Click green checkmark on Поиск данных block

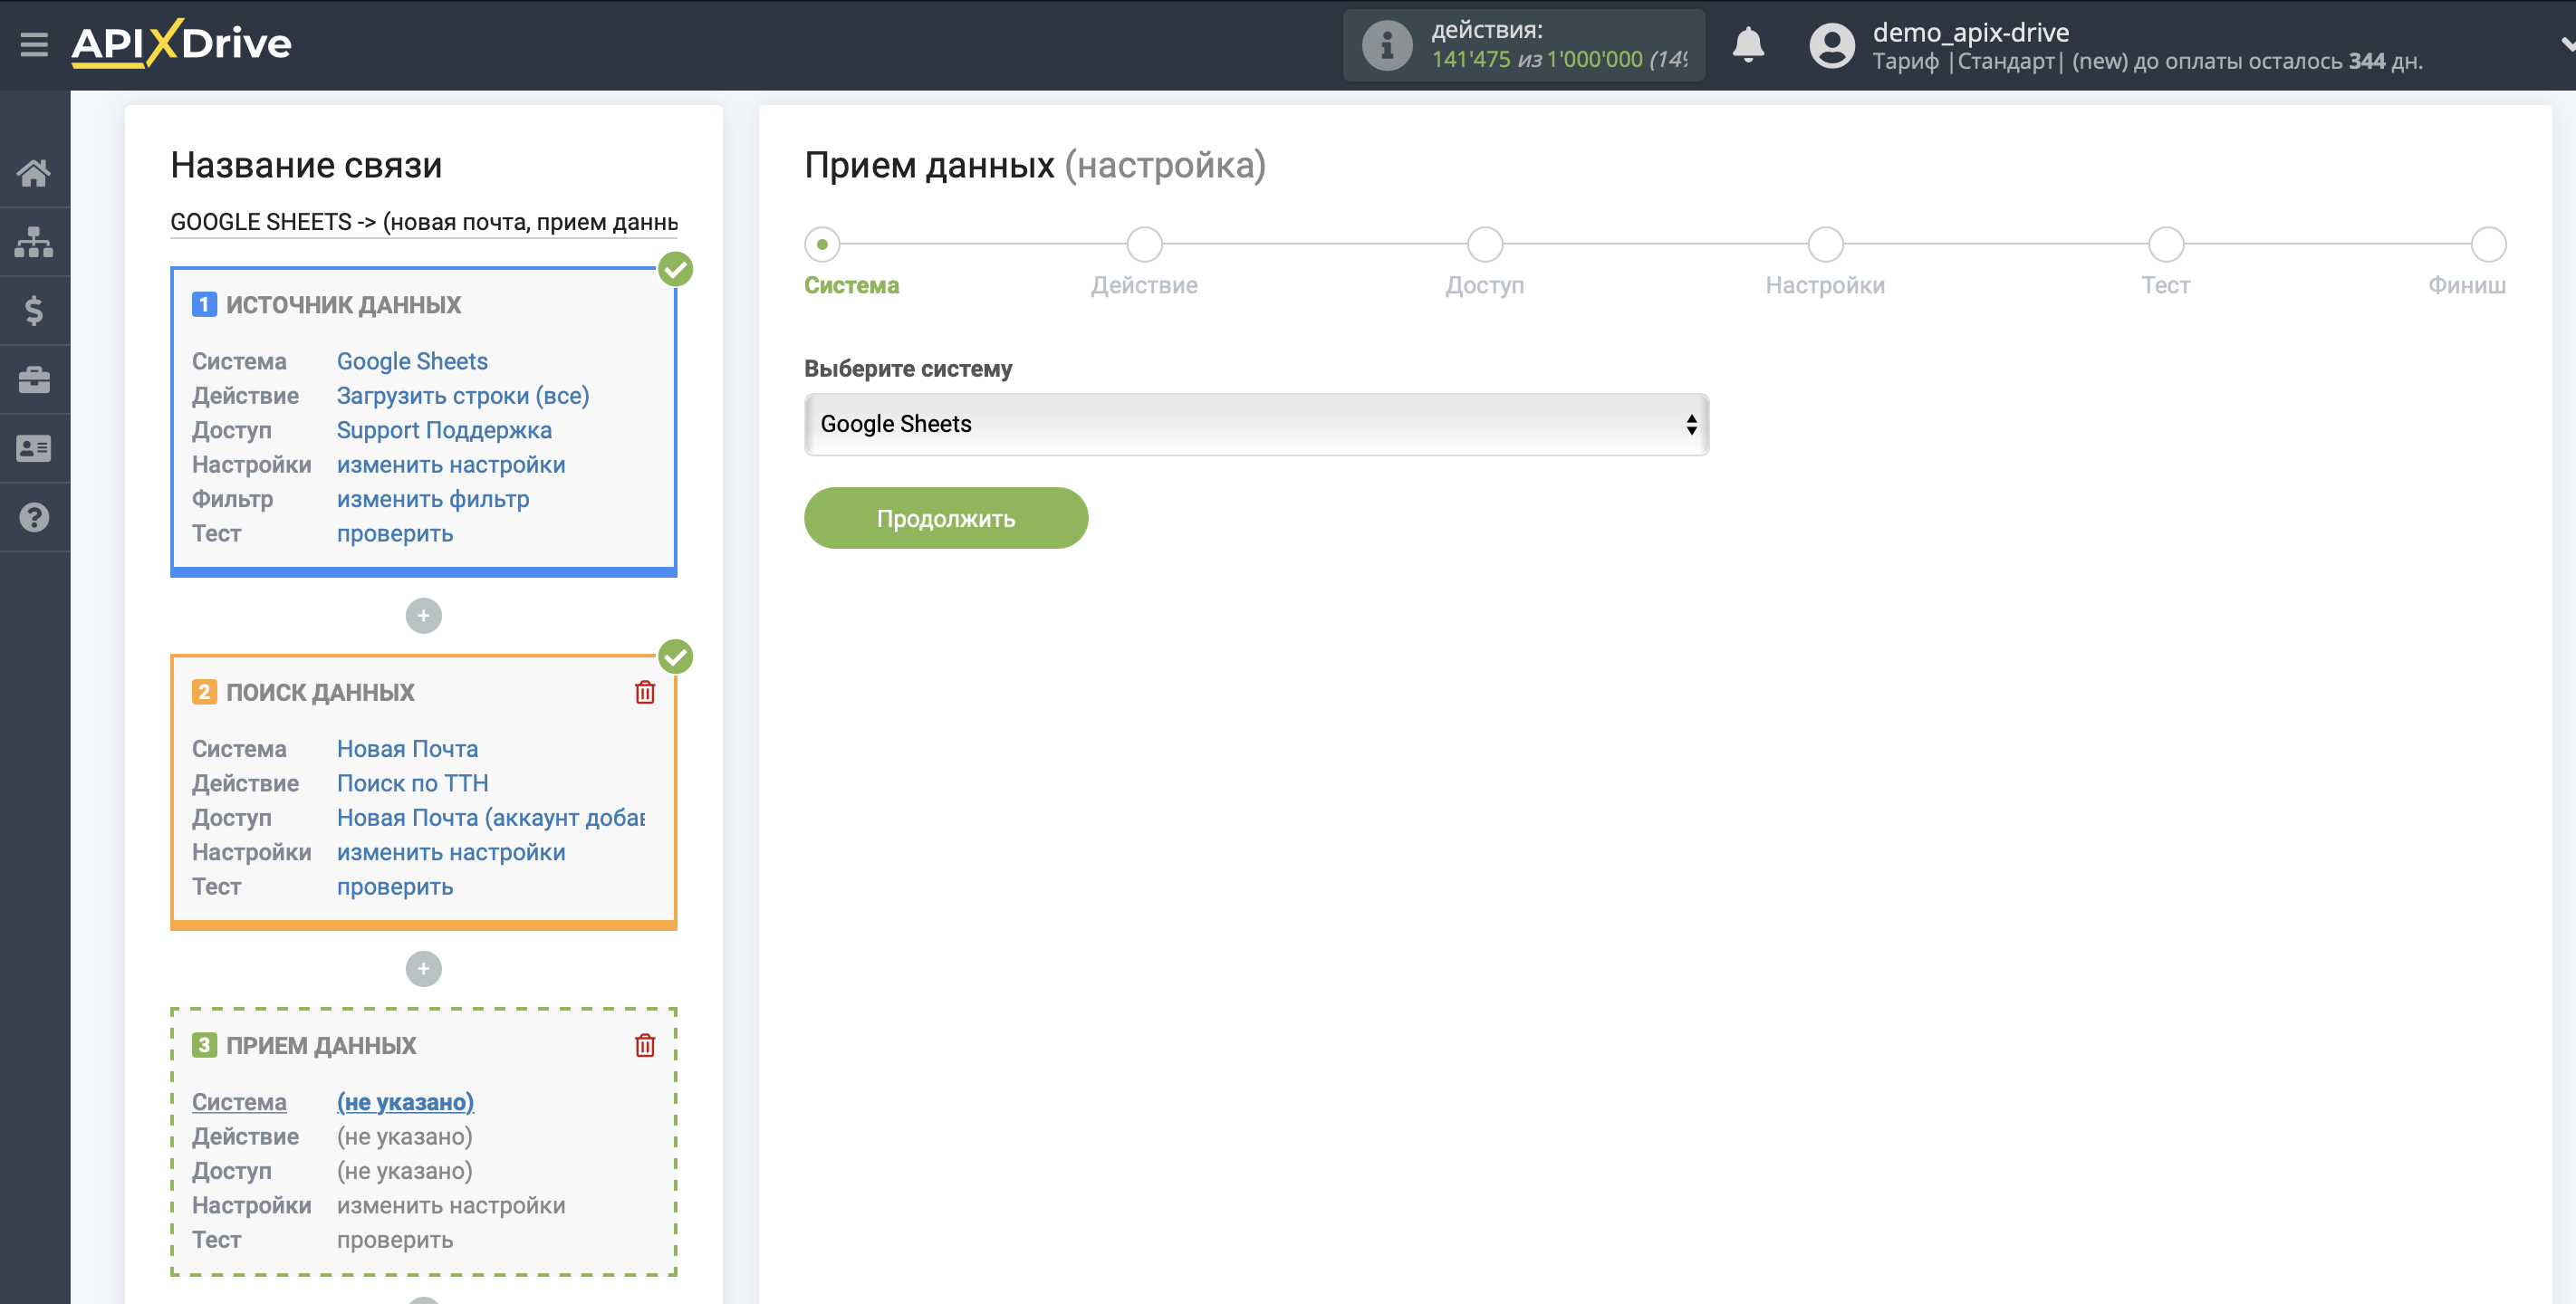coord(676,657)
